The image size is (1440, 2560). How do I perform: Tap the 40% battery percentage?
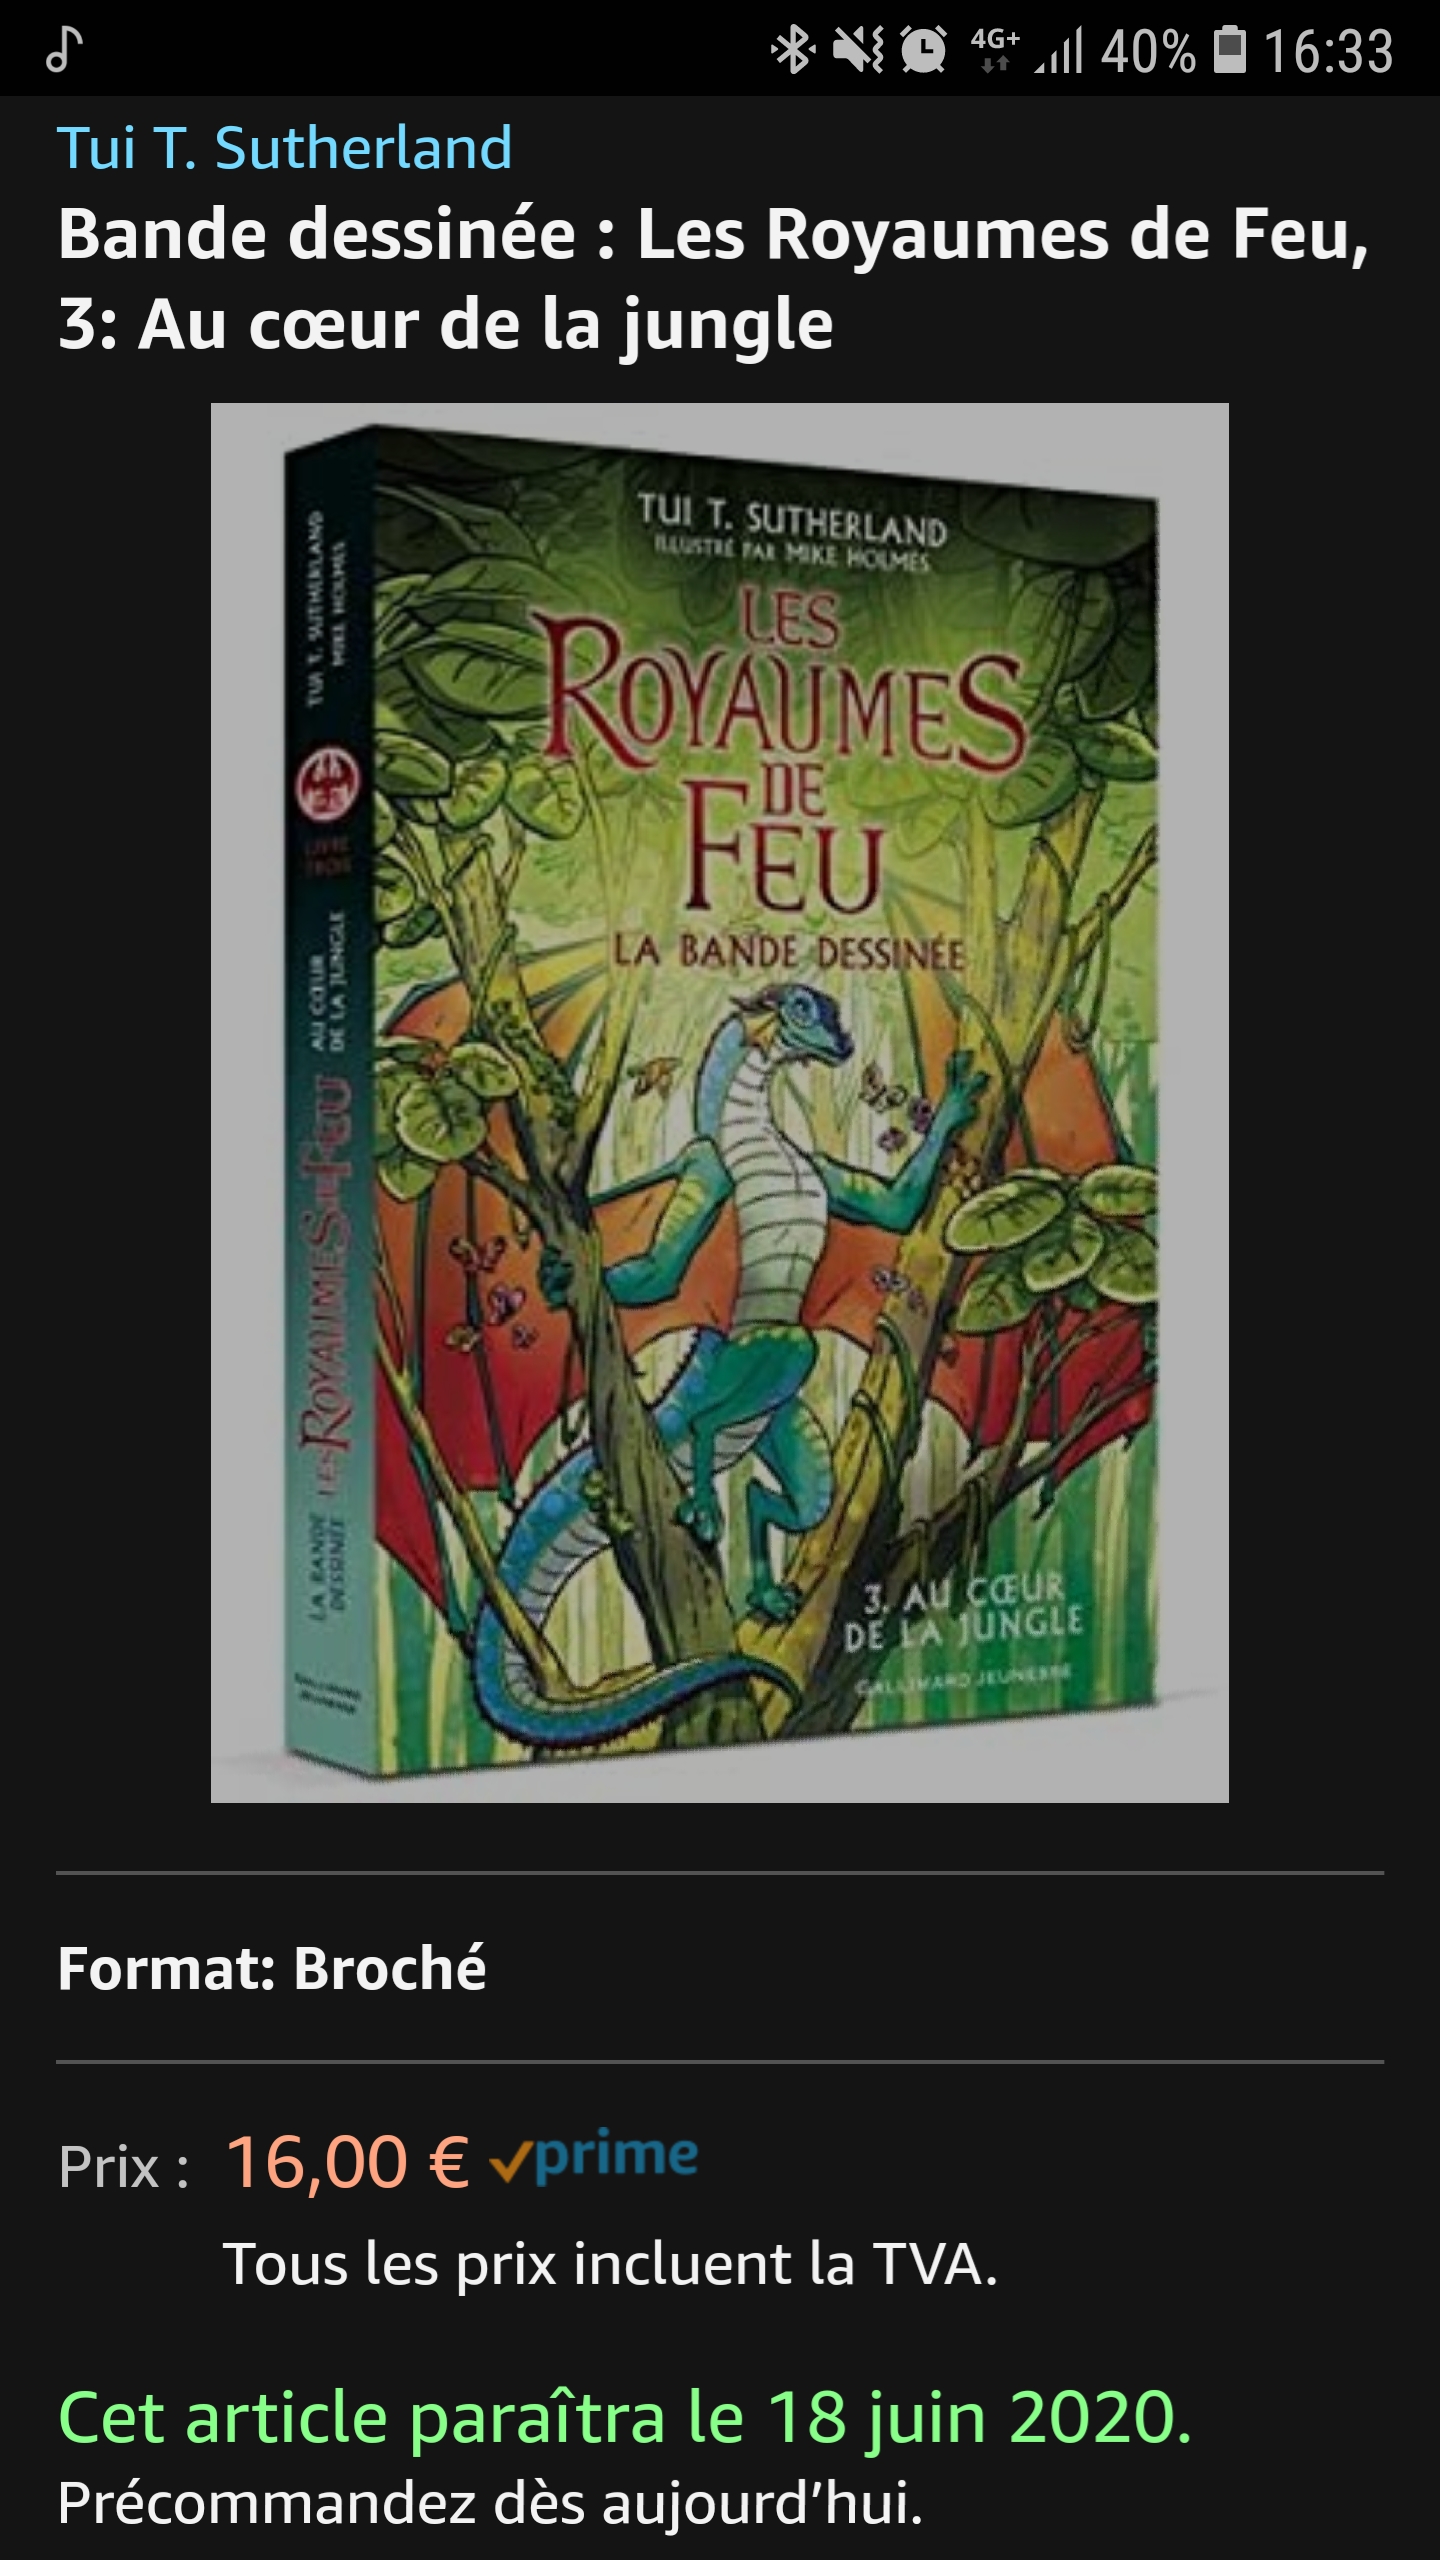tap(1148, 51)
